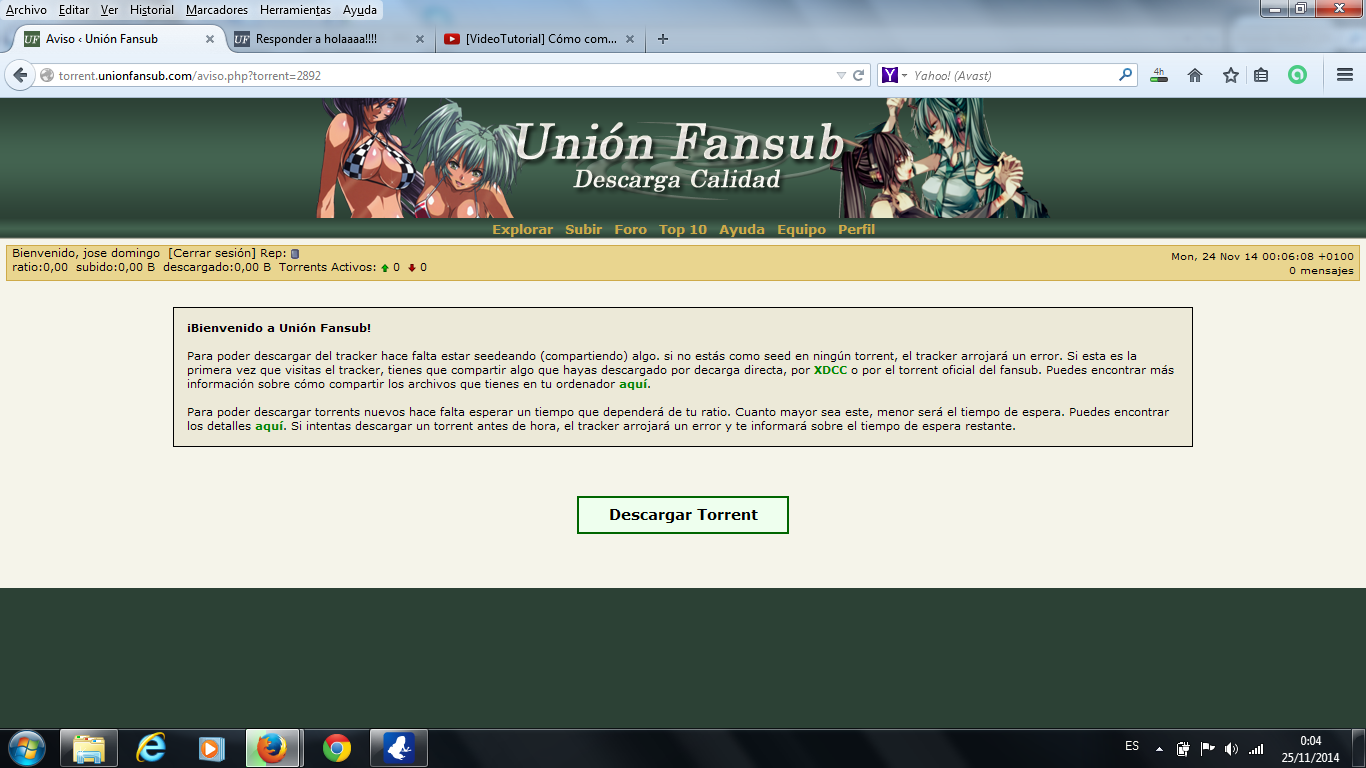Switch to the Aviso ‹ Unión Fansub tab

pyautogui.click(x=117, y=39)
